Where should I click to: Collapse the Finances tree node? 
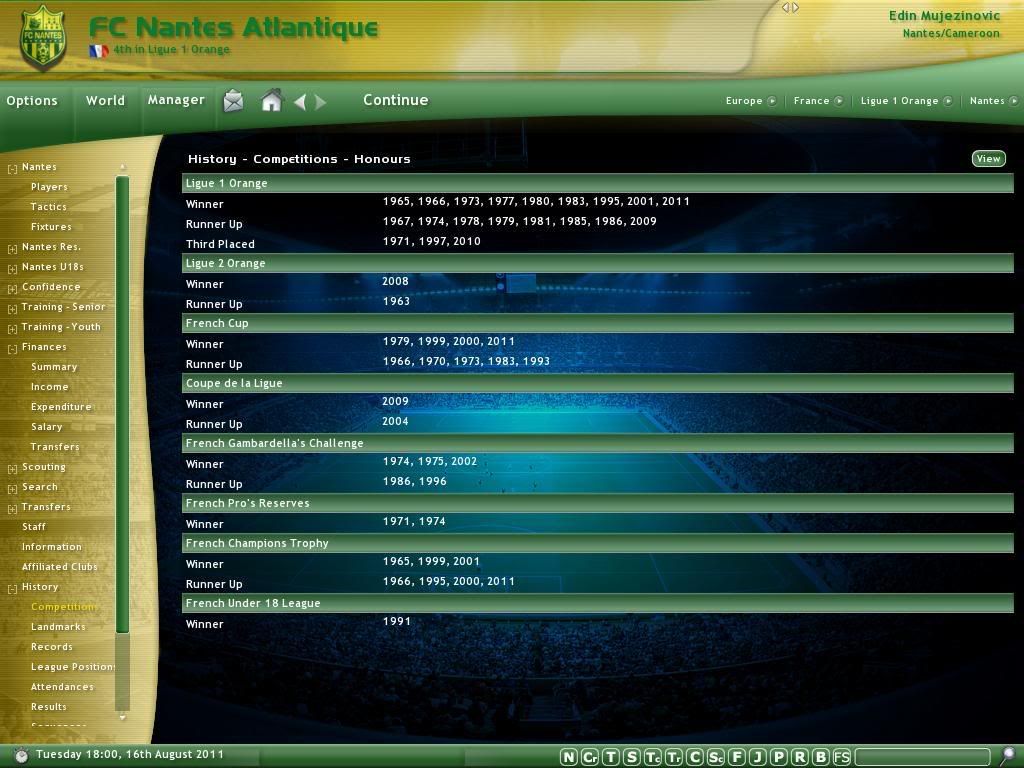coord(12,349)
